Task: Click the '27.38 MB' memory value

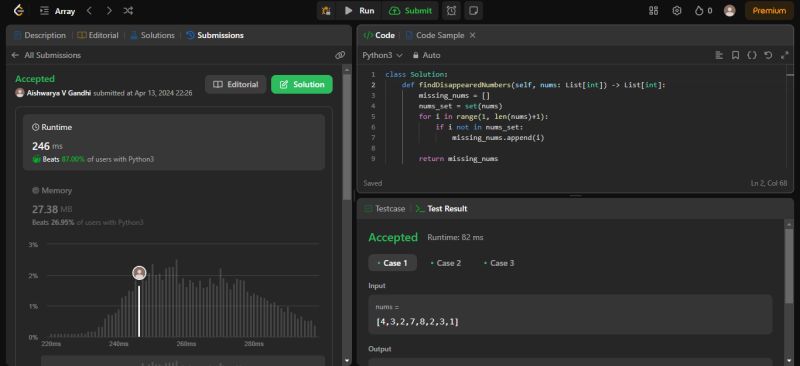Action: coord(52,209)
